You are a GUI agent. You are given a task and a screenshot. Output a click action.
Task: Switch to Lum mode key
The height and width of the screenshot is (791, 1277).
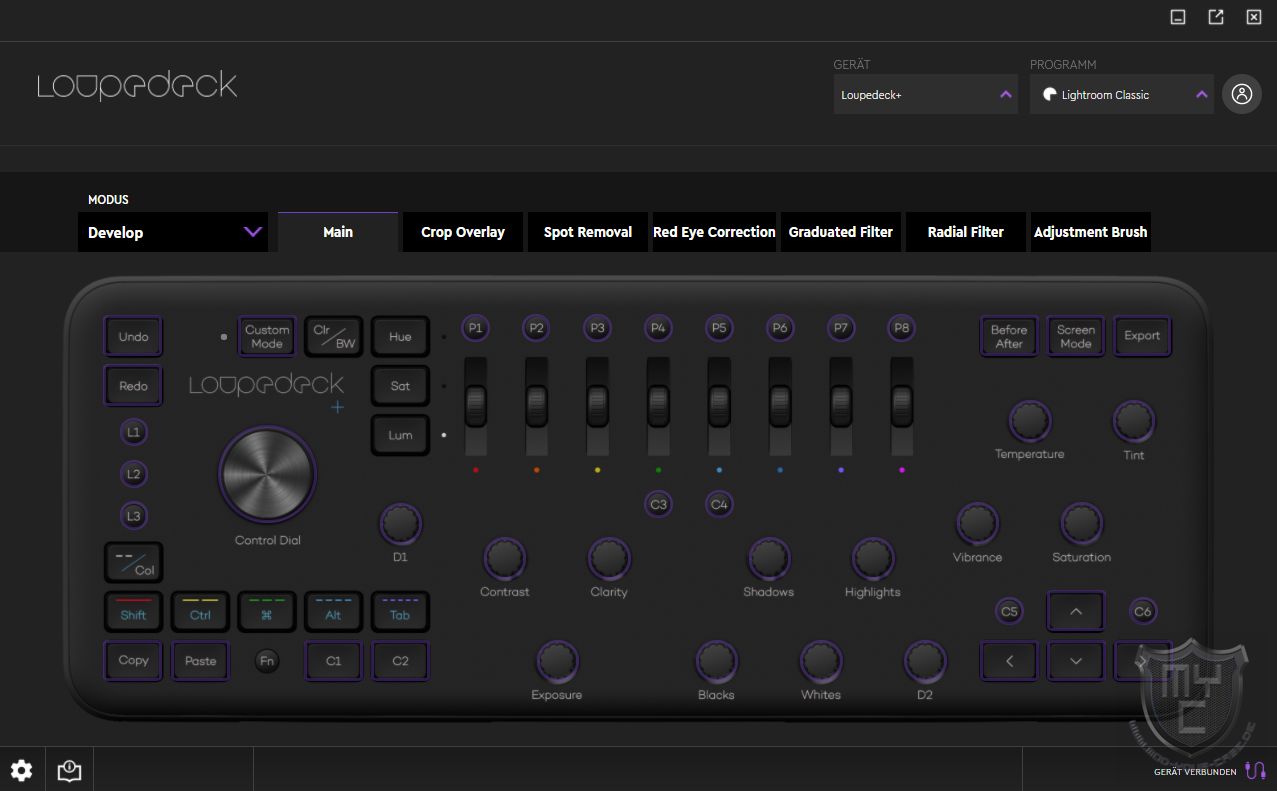pyautogui.click(x=400, y=434)
